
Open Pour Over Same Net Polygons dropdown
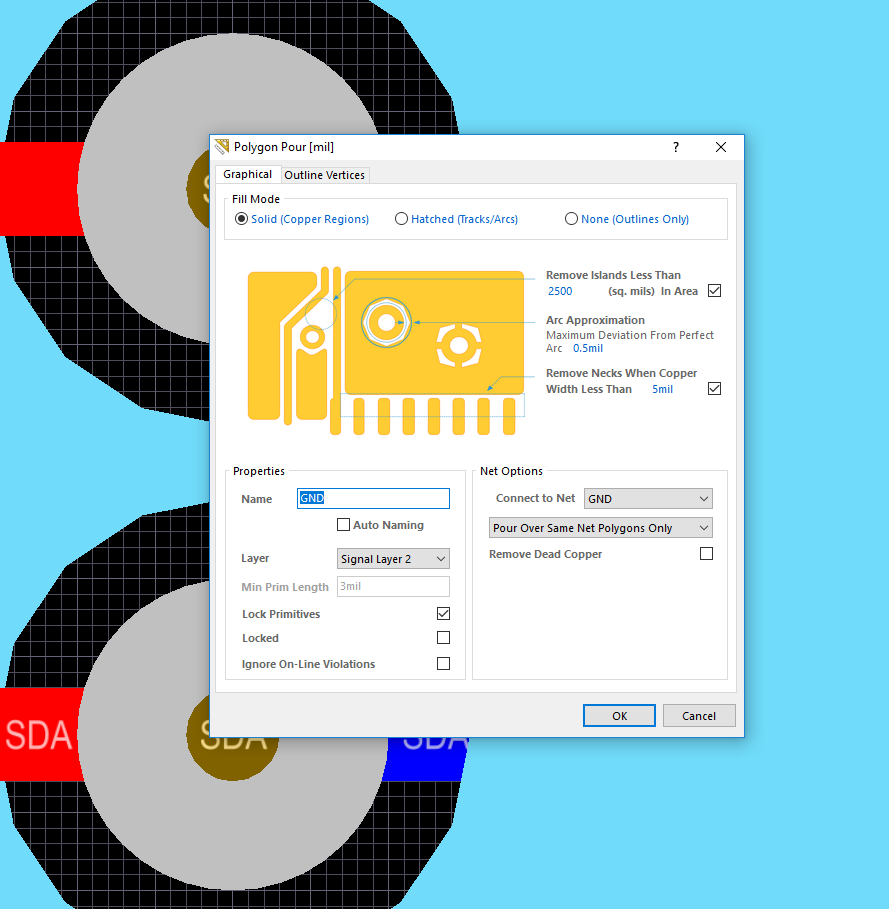click(x=600, y=528)
